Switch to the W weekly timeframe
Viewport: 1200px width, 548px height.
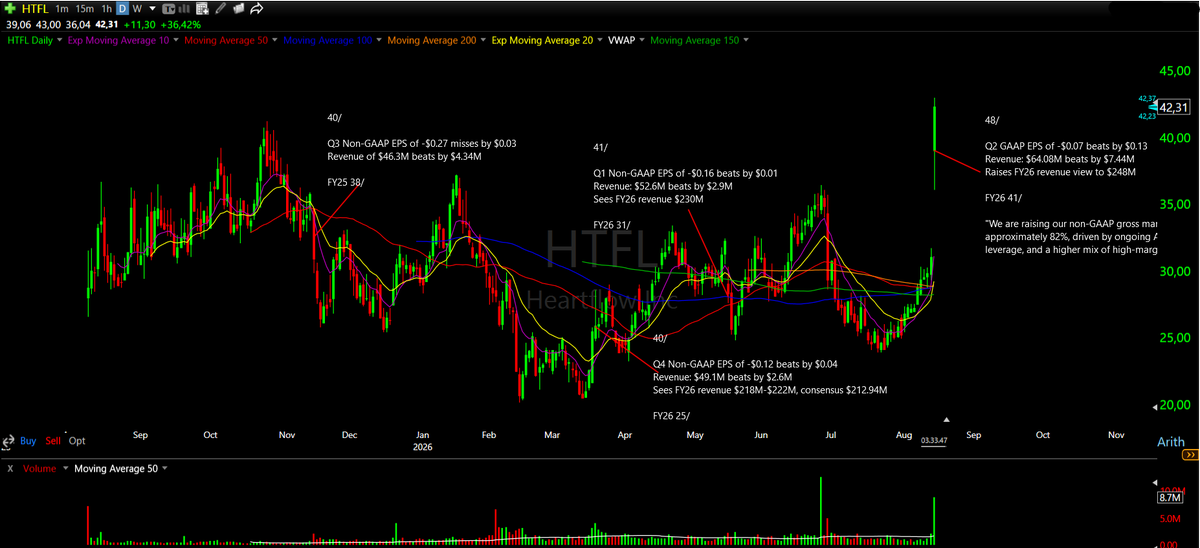[x=137, y=9]
